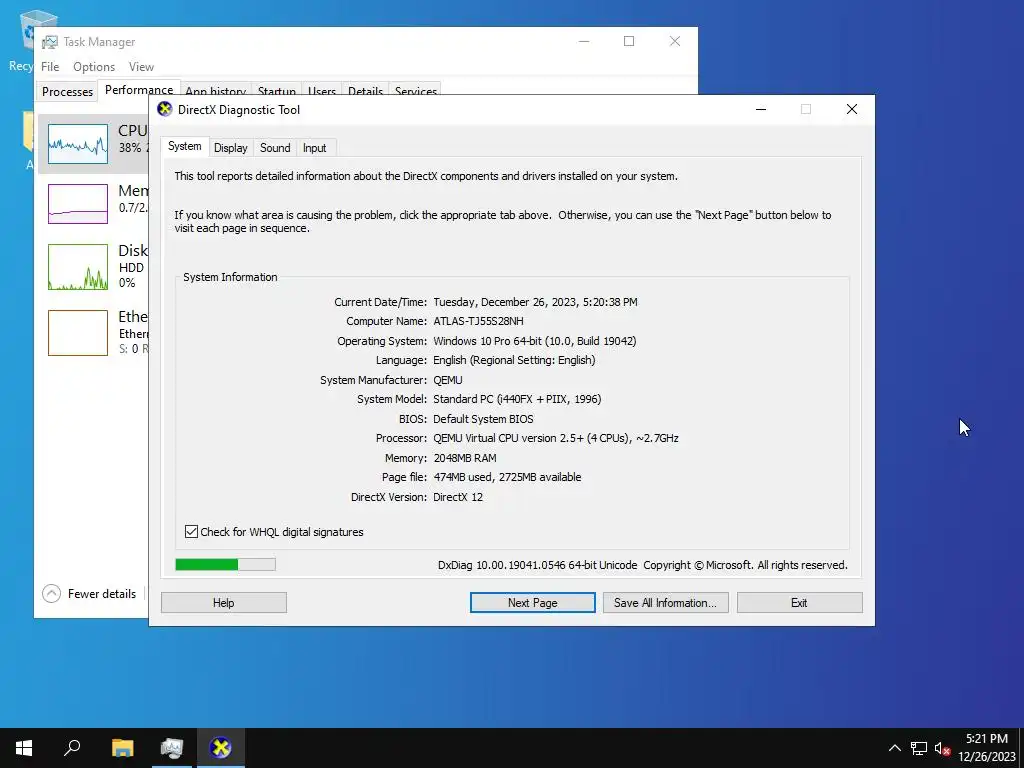Open Task Manager View menu
The width and height of the screenshot is (1024, 768).
[141, 67]
